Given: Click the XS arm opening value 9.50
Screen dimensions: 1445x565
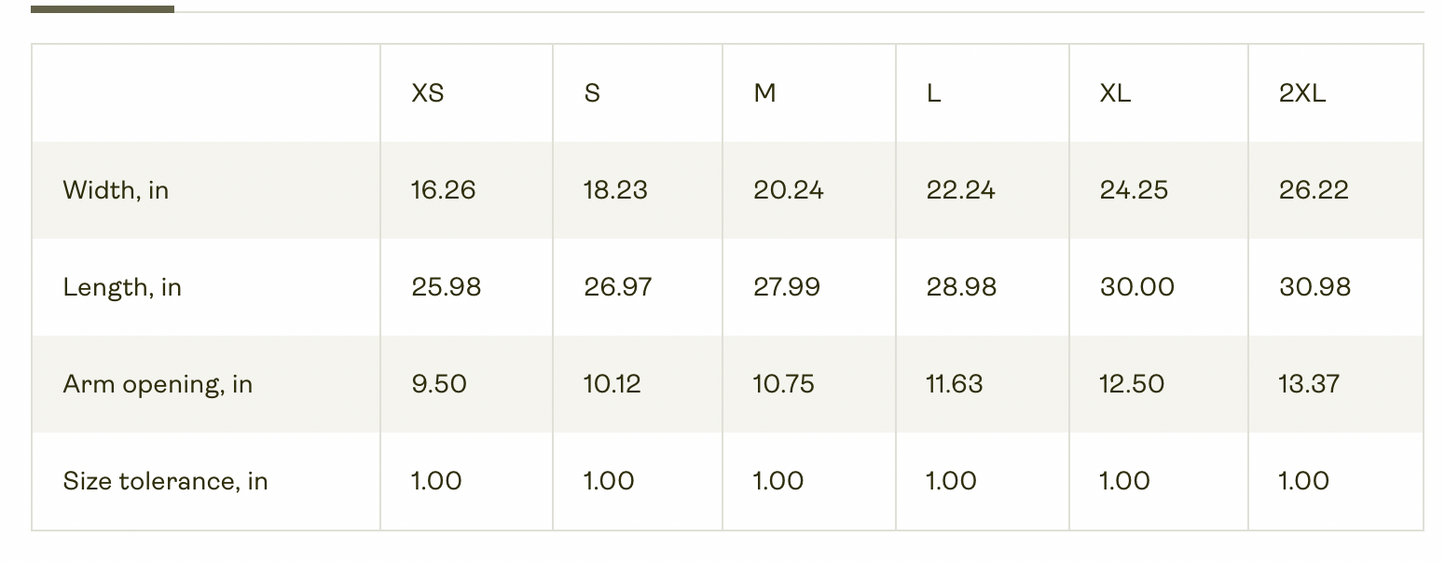Looking at the screenshot, I should [439, 384].
